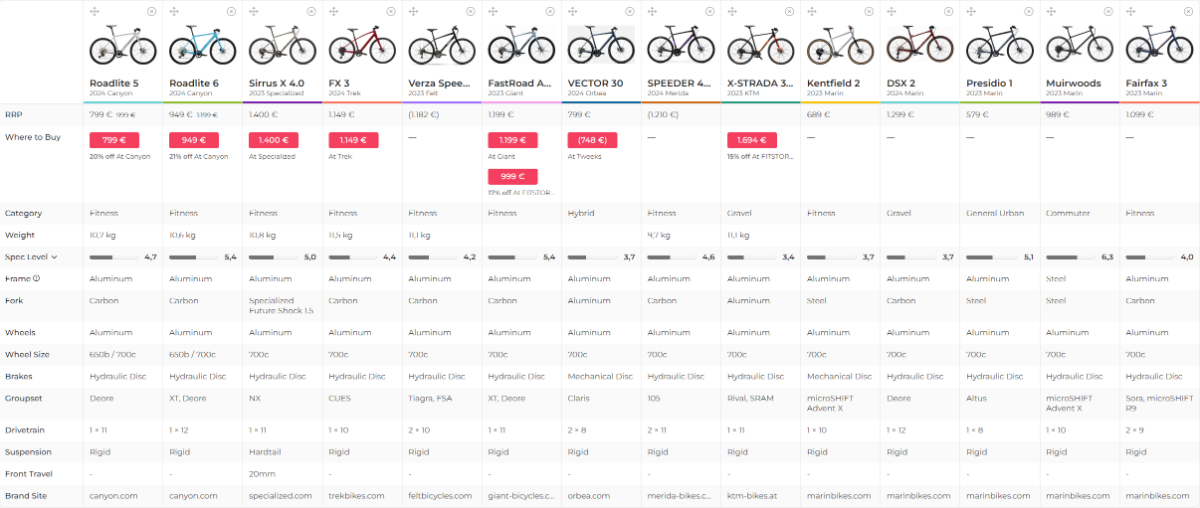
Task: Click the 949 € buy button at Canyon
Action: coord(194,141)
